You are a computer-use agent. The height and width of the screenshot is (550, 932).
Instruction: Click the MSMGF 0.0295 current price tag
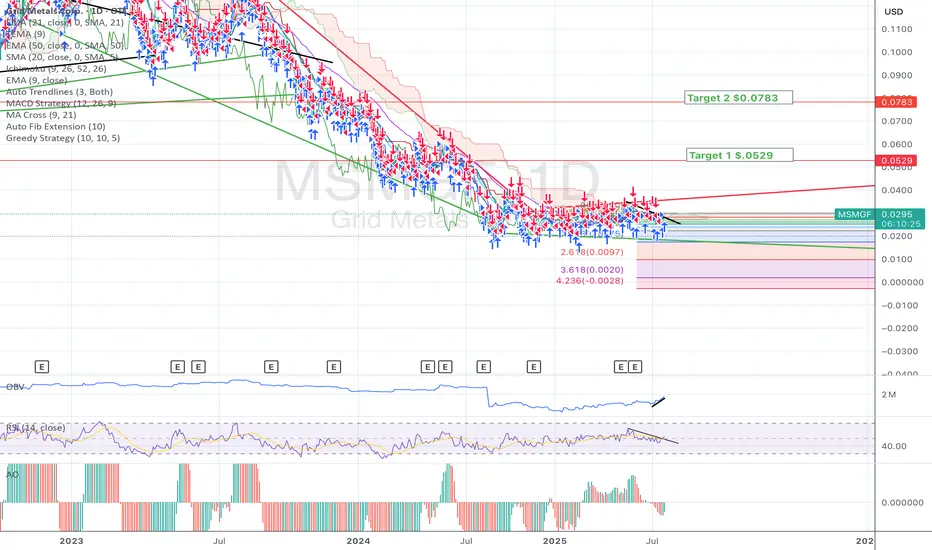point(880,219)
